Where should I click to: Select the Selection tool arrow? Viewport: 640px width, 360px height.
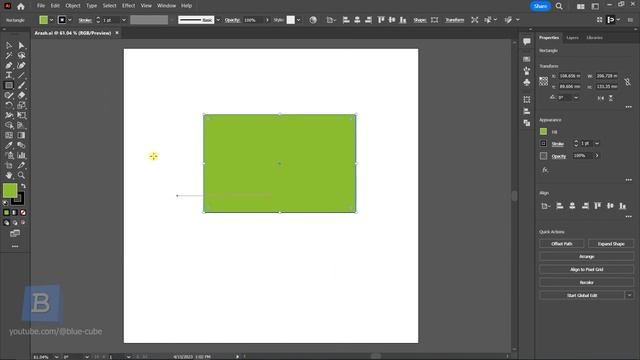point(9,45)
